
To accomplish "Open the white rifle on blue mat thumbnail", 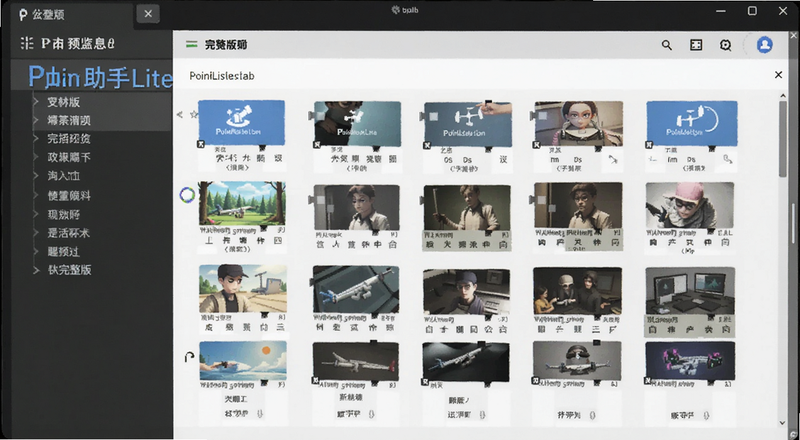I will [x=356, y=289].
